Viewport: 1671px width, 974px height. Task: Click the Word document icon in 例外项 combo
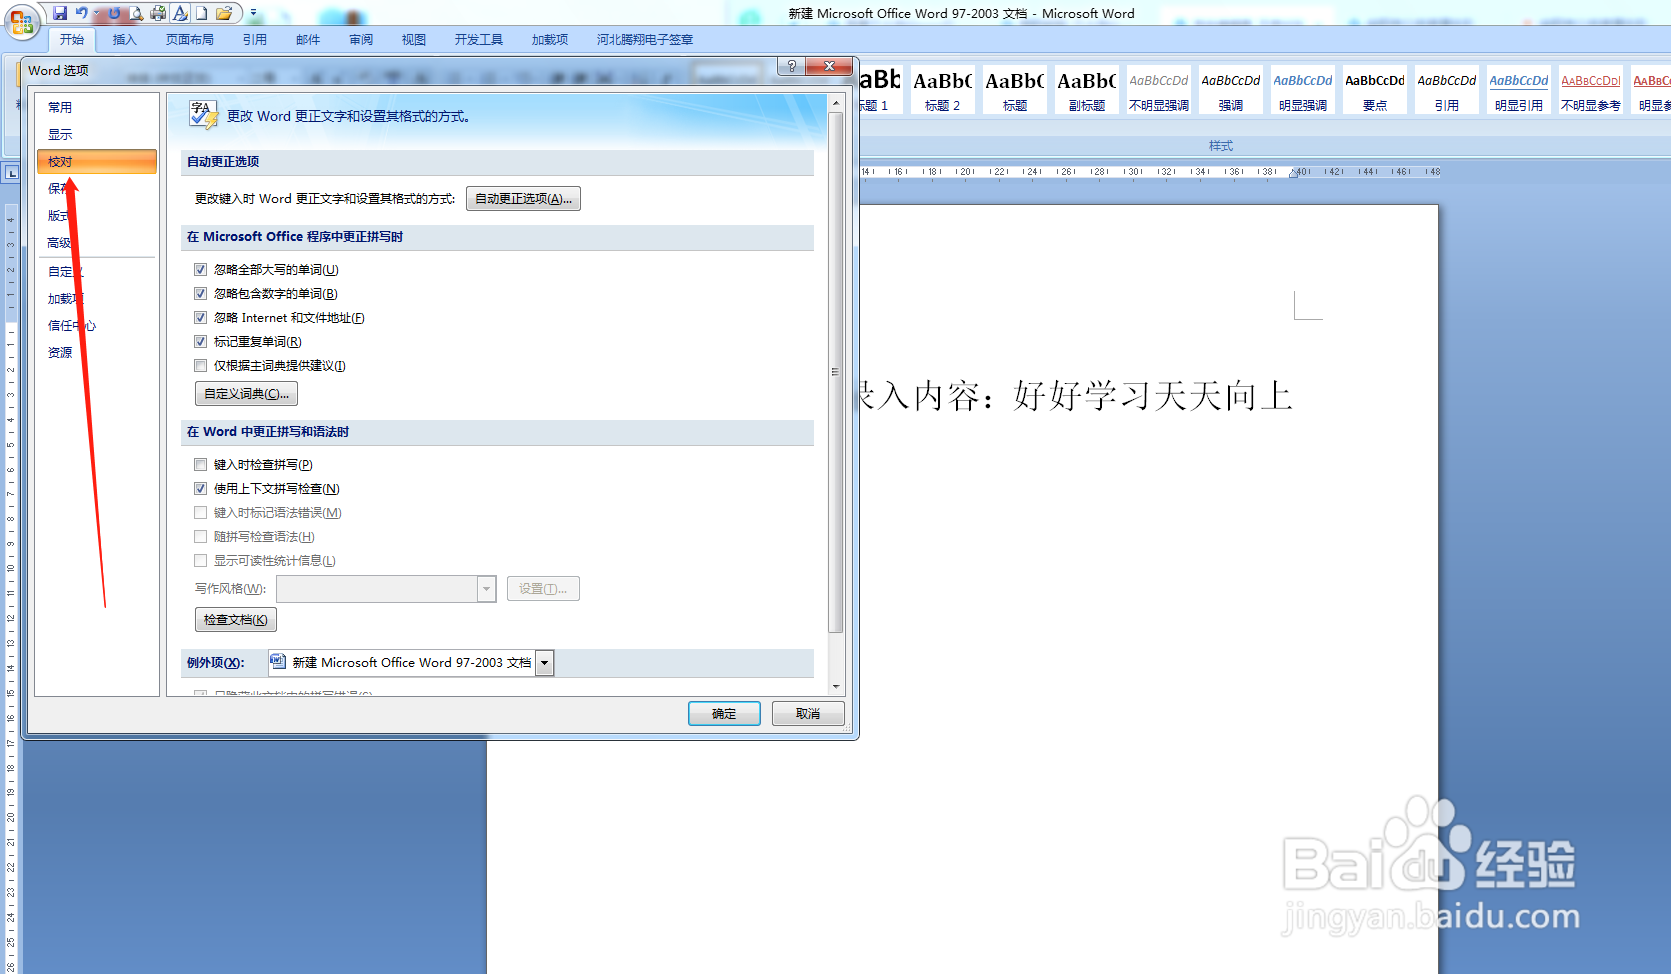278,662
